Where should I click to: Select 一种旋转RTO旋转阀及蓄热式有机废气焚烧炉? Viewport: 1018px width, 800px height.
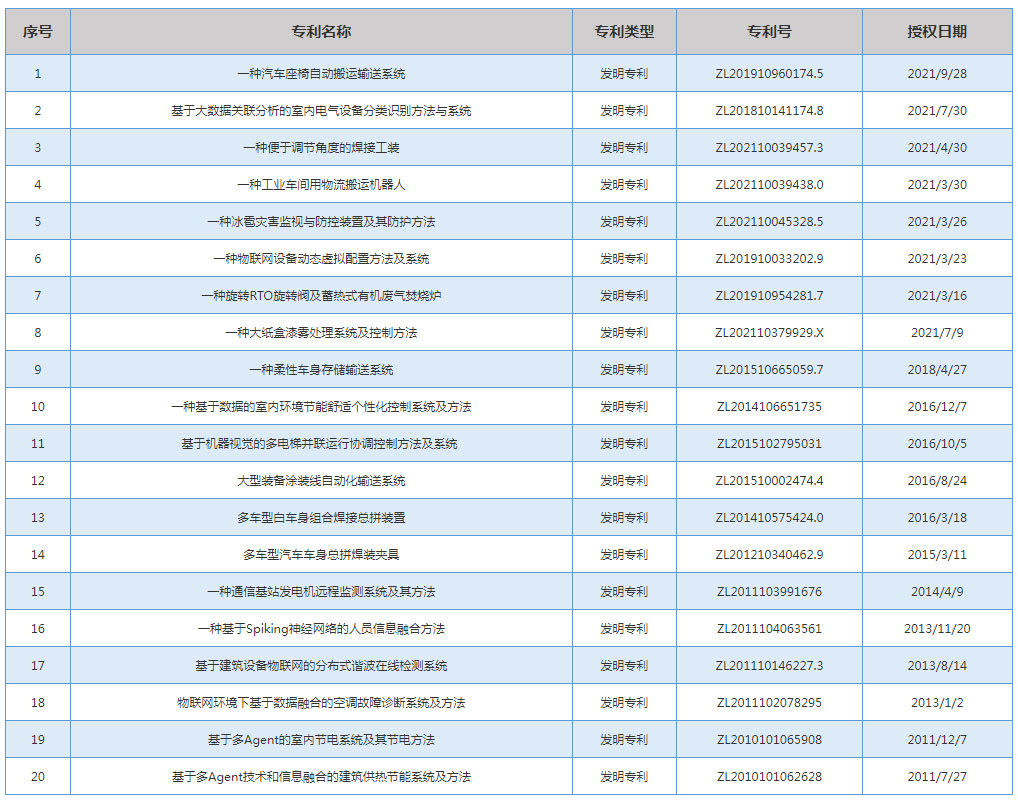[x=321, y=296]
